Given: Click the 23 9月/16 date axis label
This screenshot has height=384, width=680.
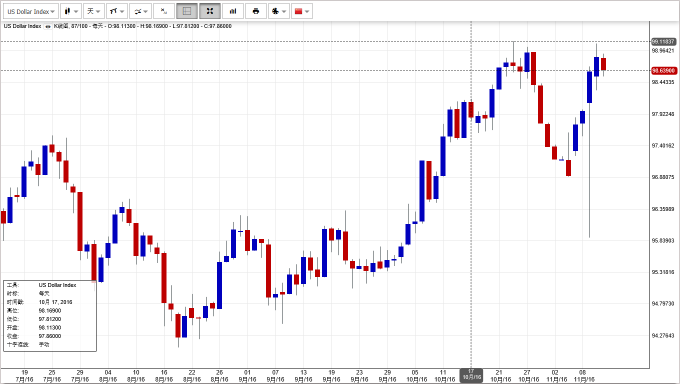Looking at the screenshot, I should point(359,376).
